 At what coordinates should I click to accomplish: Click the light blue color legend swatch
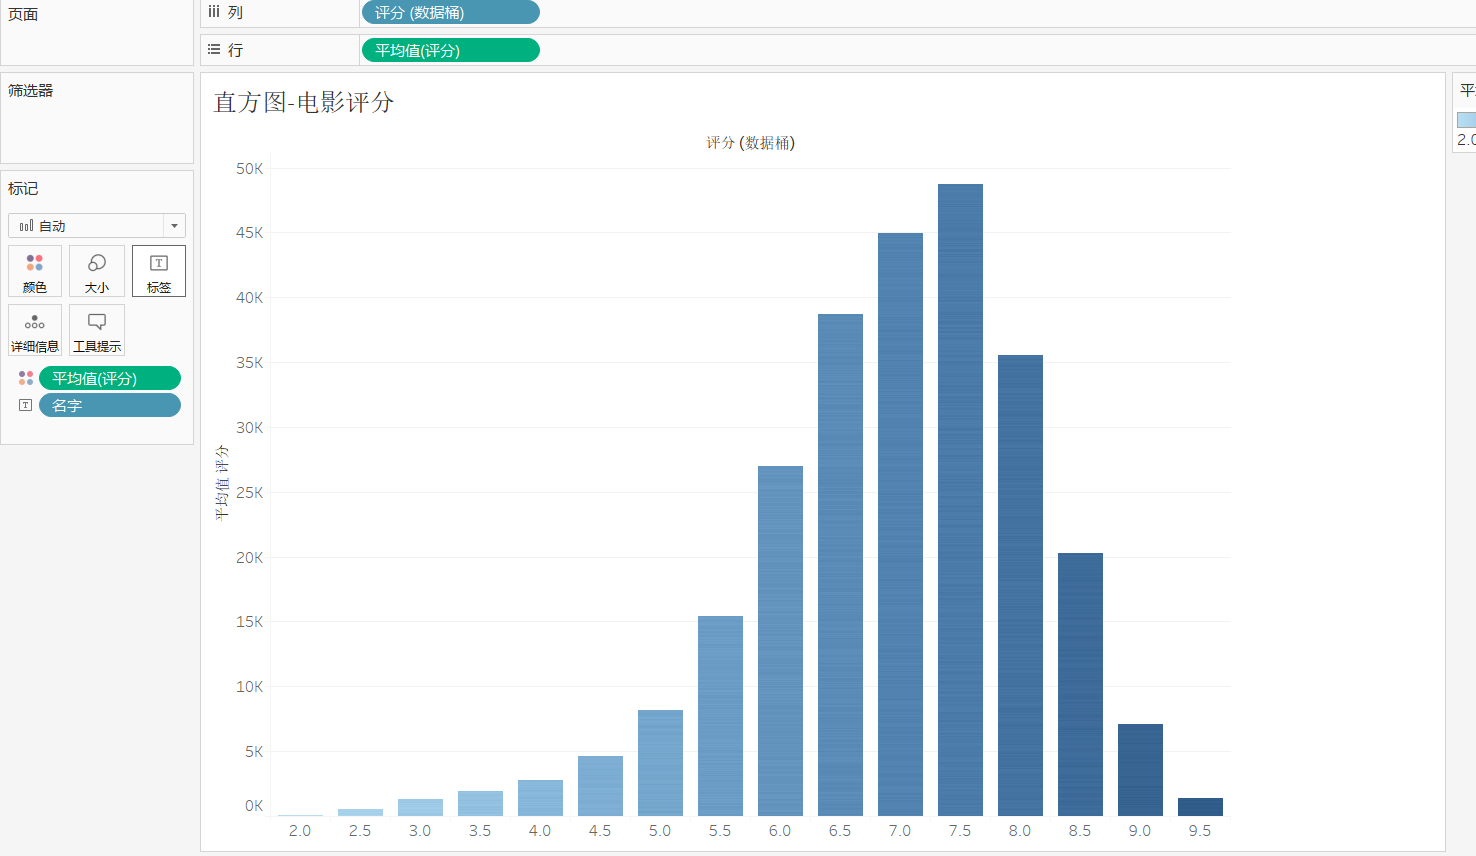click(x=1466, y=119)
